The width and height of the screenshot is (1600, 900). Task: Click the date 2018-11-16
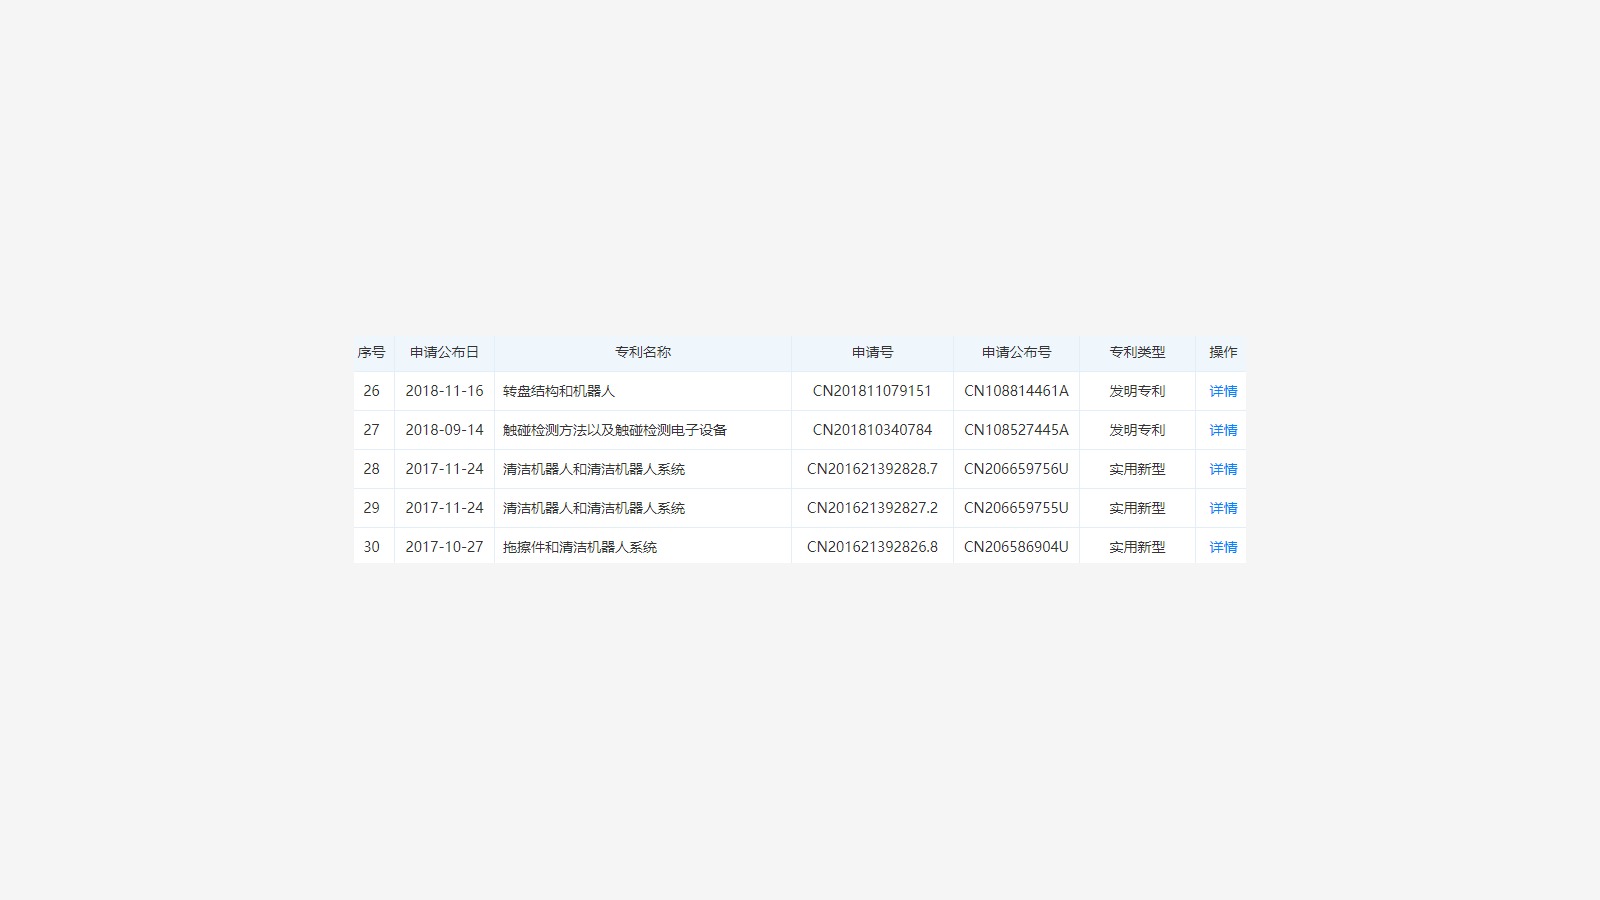tap(444, 391)
